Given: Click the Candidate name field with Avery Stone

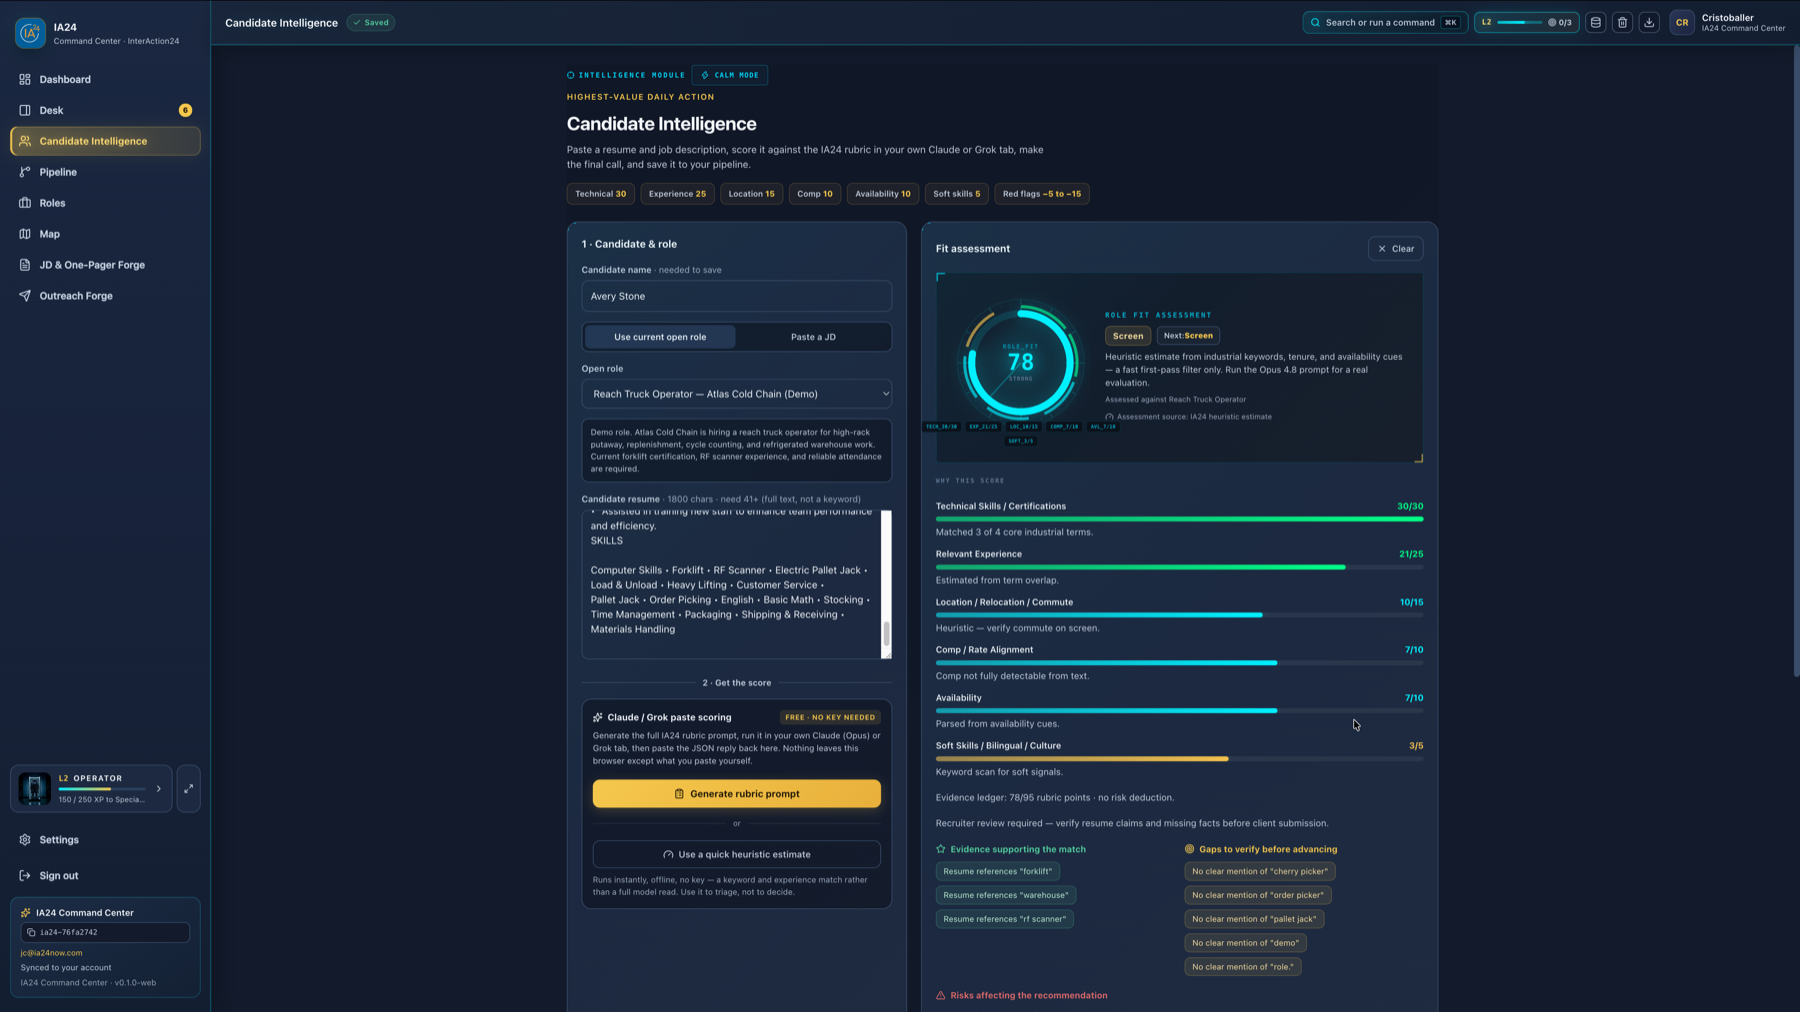Looking at the screenshot, I should pyautogui.click(x=737, y=296).
